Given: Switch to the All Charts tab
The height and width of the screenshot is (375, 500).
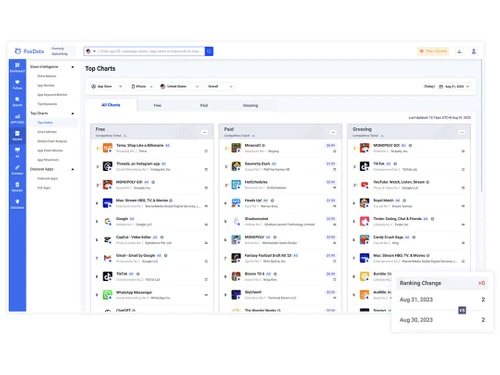Looking at the screenshot, I should 111,105.
